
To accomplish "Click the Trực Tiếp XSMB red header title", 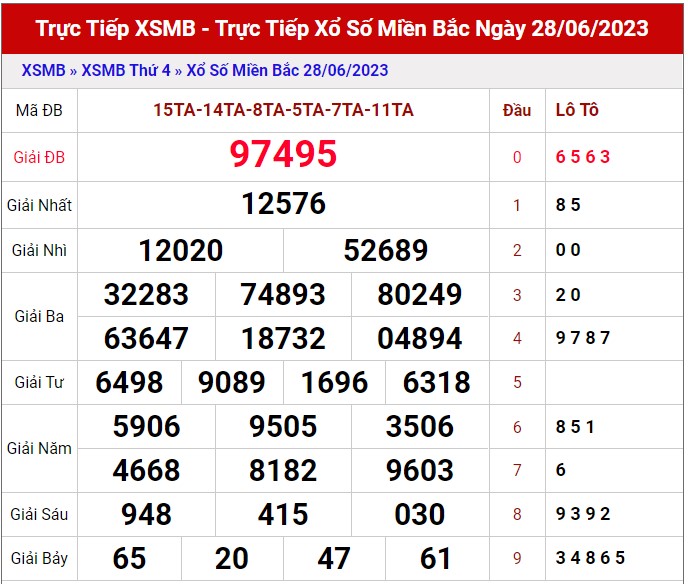I will tap(342, 28).
